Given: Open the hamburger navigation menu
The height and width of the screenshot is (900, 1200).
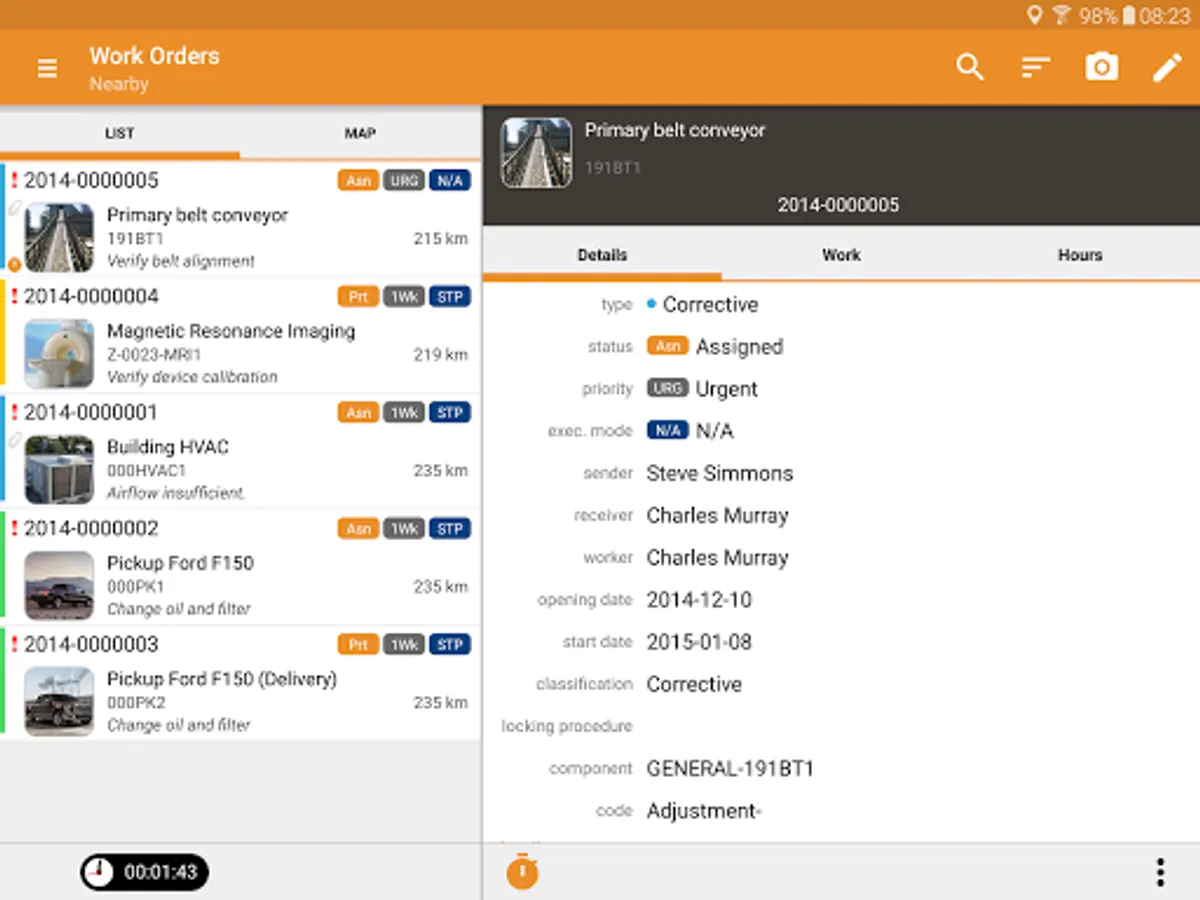Looking at the screenshot, I should pyautogui.click(x=47, y=69).
